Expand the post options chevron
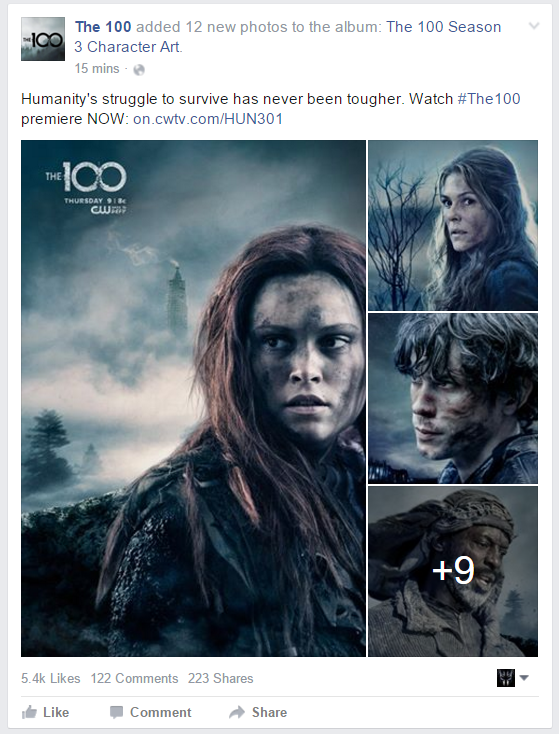This screenshot has width=559, height=734. point(534,26)
